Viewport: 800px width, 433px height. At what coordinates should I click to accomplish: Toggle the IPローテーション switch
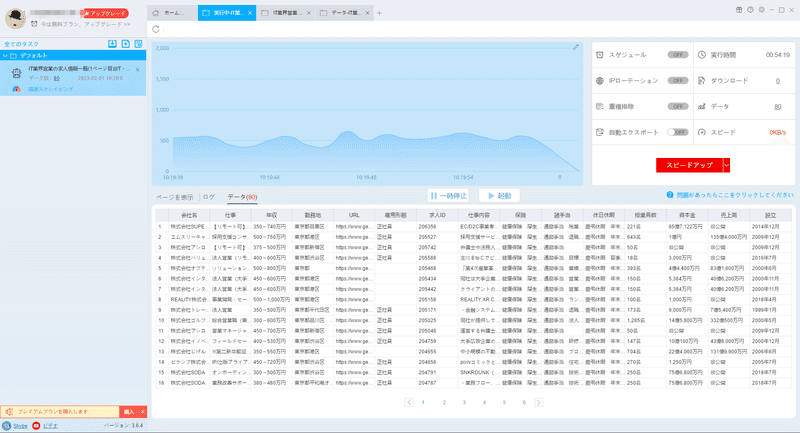[x=678, y=81]
